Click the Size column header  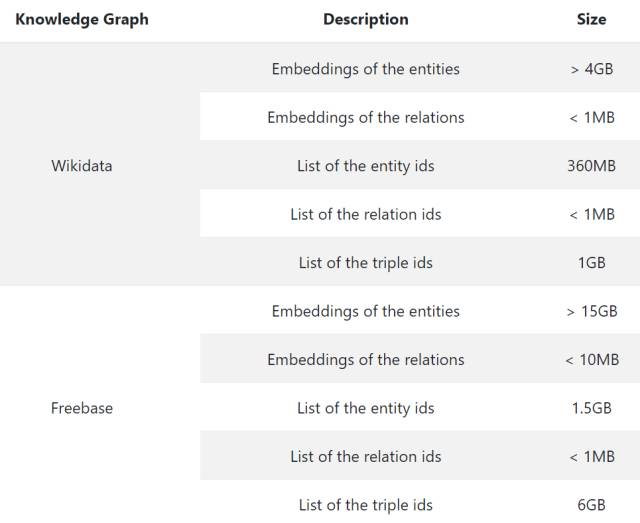[x=591, y=19]
